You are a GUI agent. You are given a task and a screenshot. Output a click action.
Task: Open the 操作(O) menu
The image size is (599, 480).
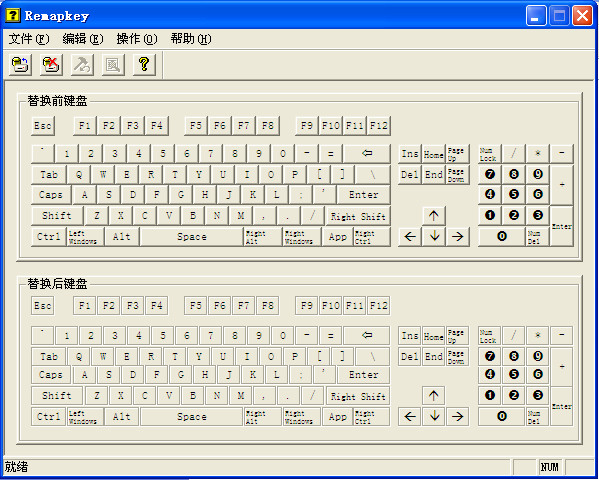tap(137, 39)
